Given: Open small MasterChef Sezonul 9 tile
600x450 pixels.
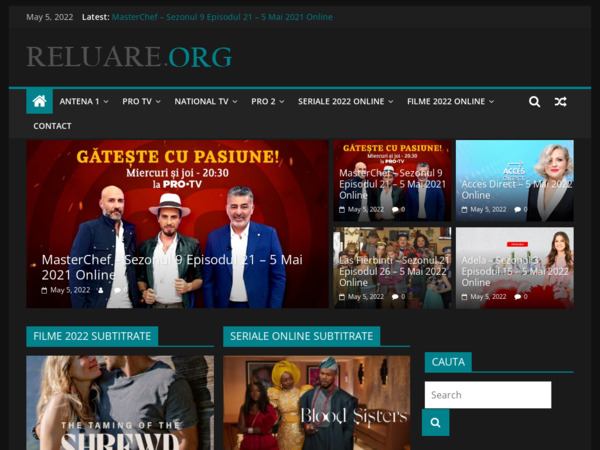Looking at the screenshot, I should pyautogui.click(x=392, y=184).
